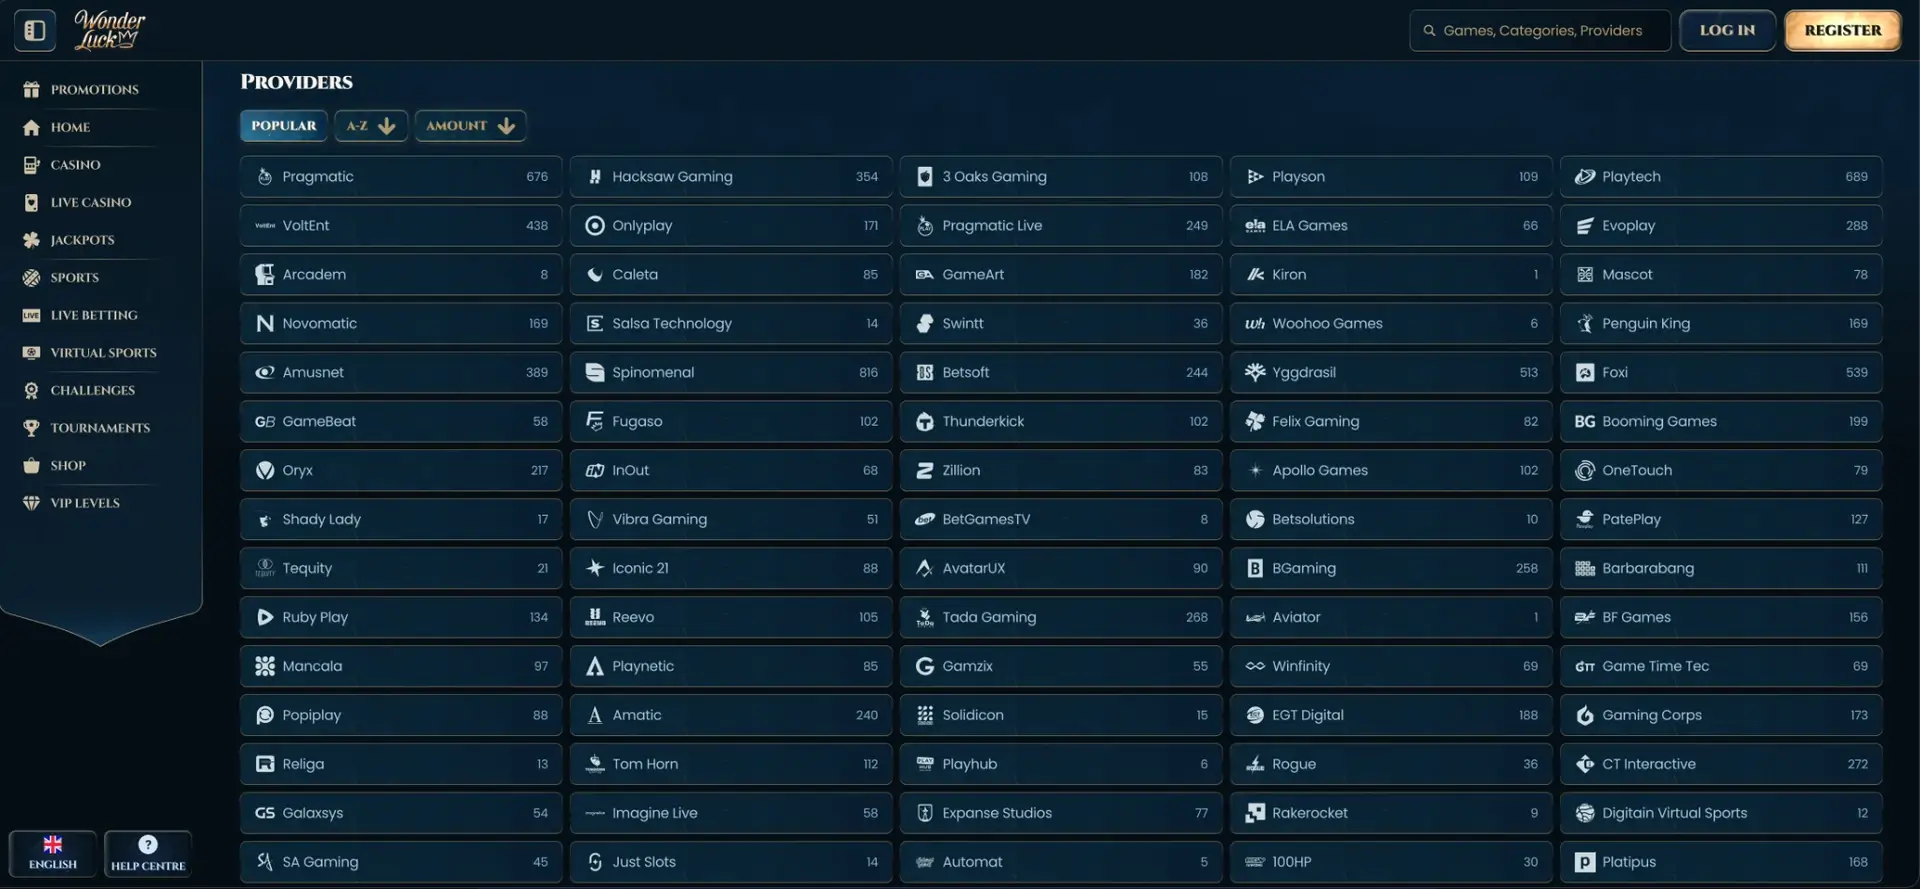
Task: Go to Home via the house icon
Action: [31, 127]
